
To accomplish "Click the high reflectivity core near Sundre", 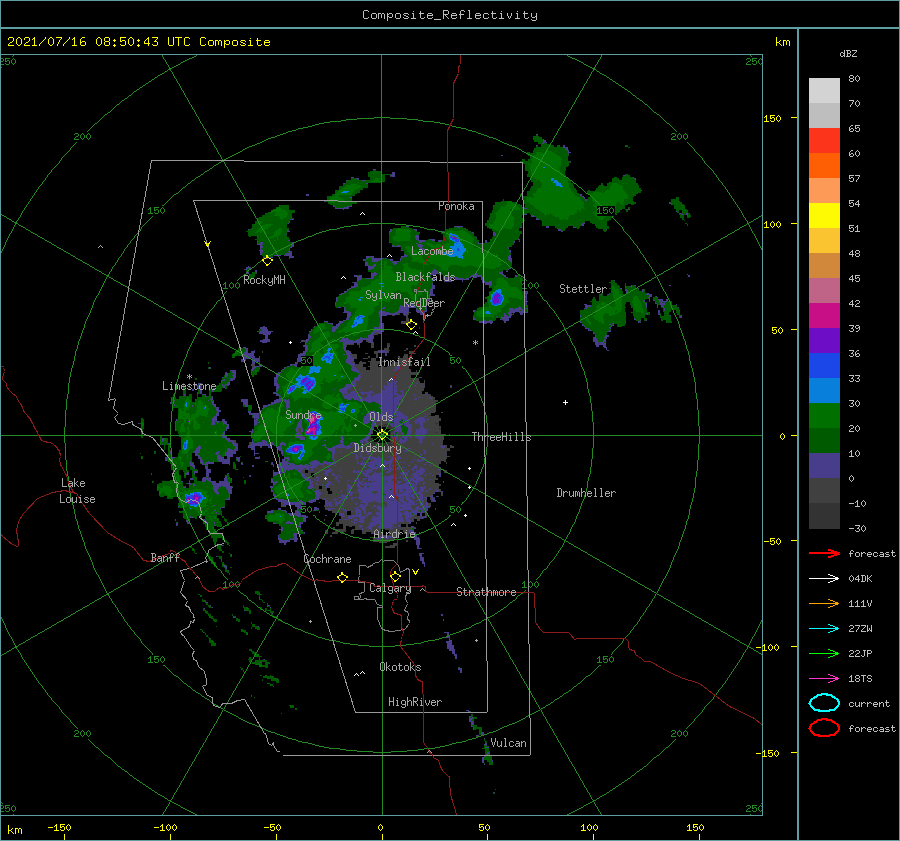I will pyautogui.click(x=313, y=425).
